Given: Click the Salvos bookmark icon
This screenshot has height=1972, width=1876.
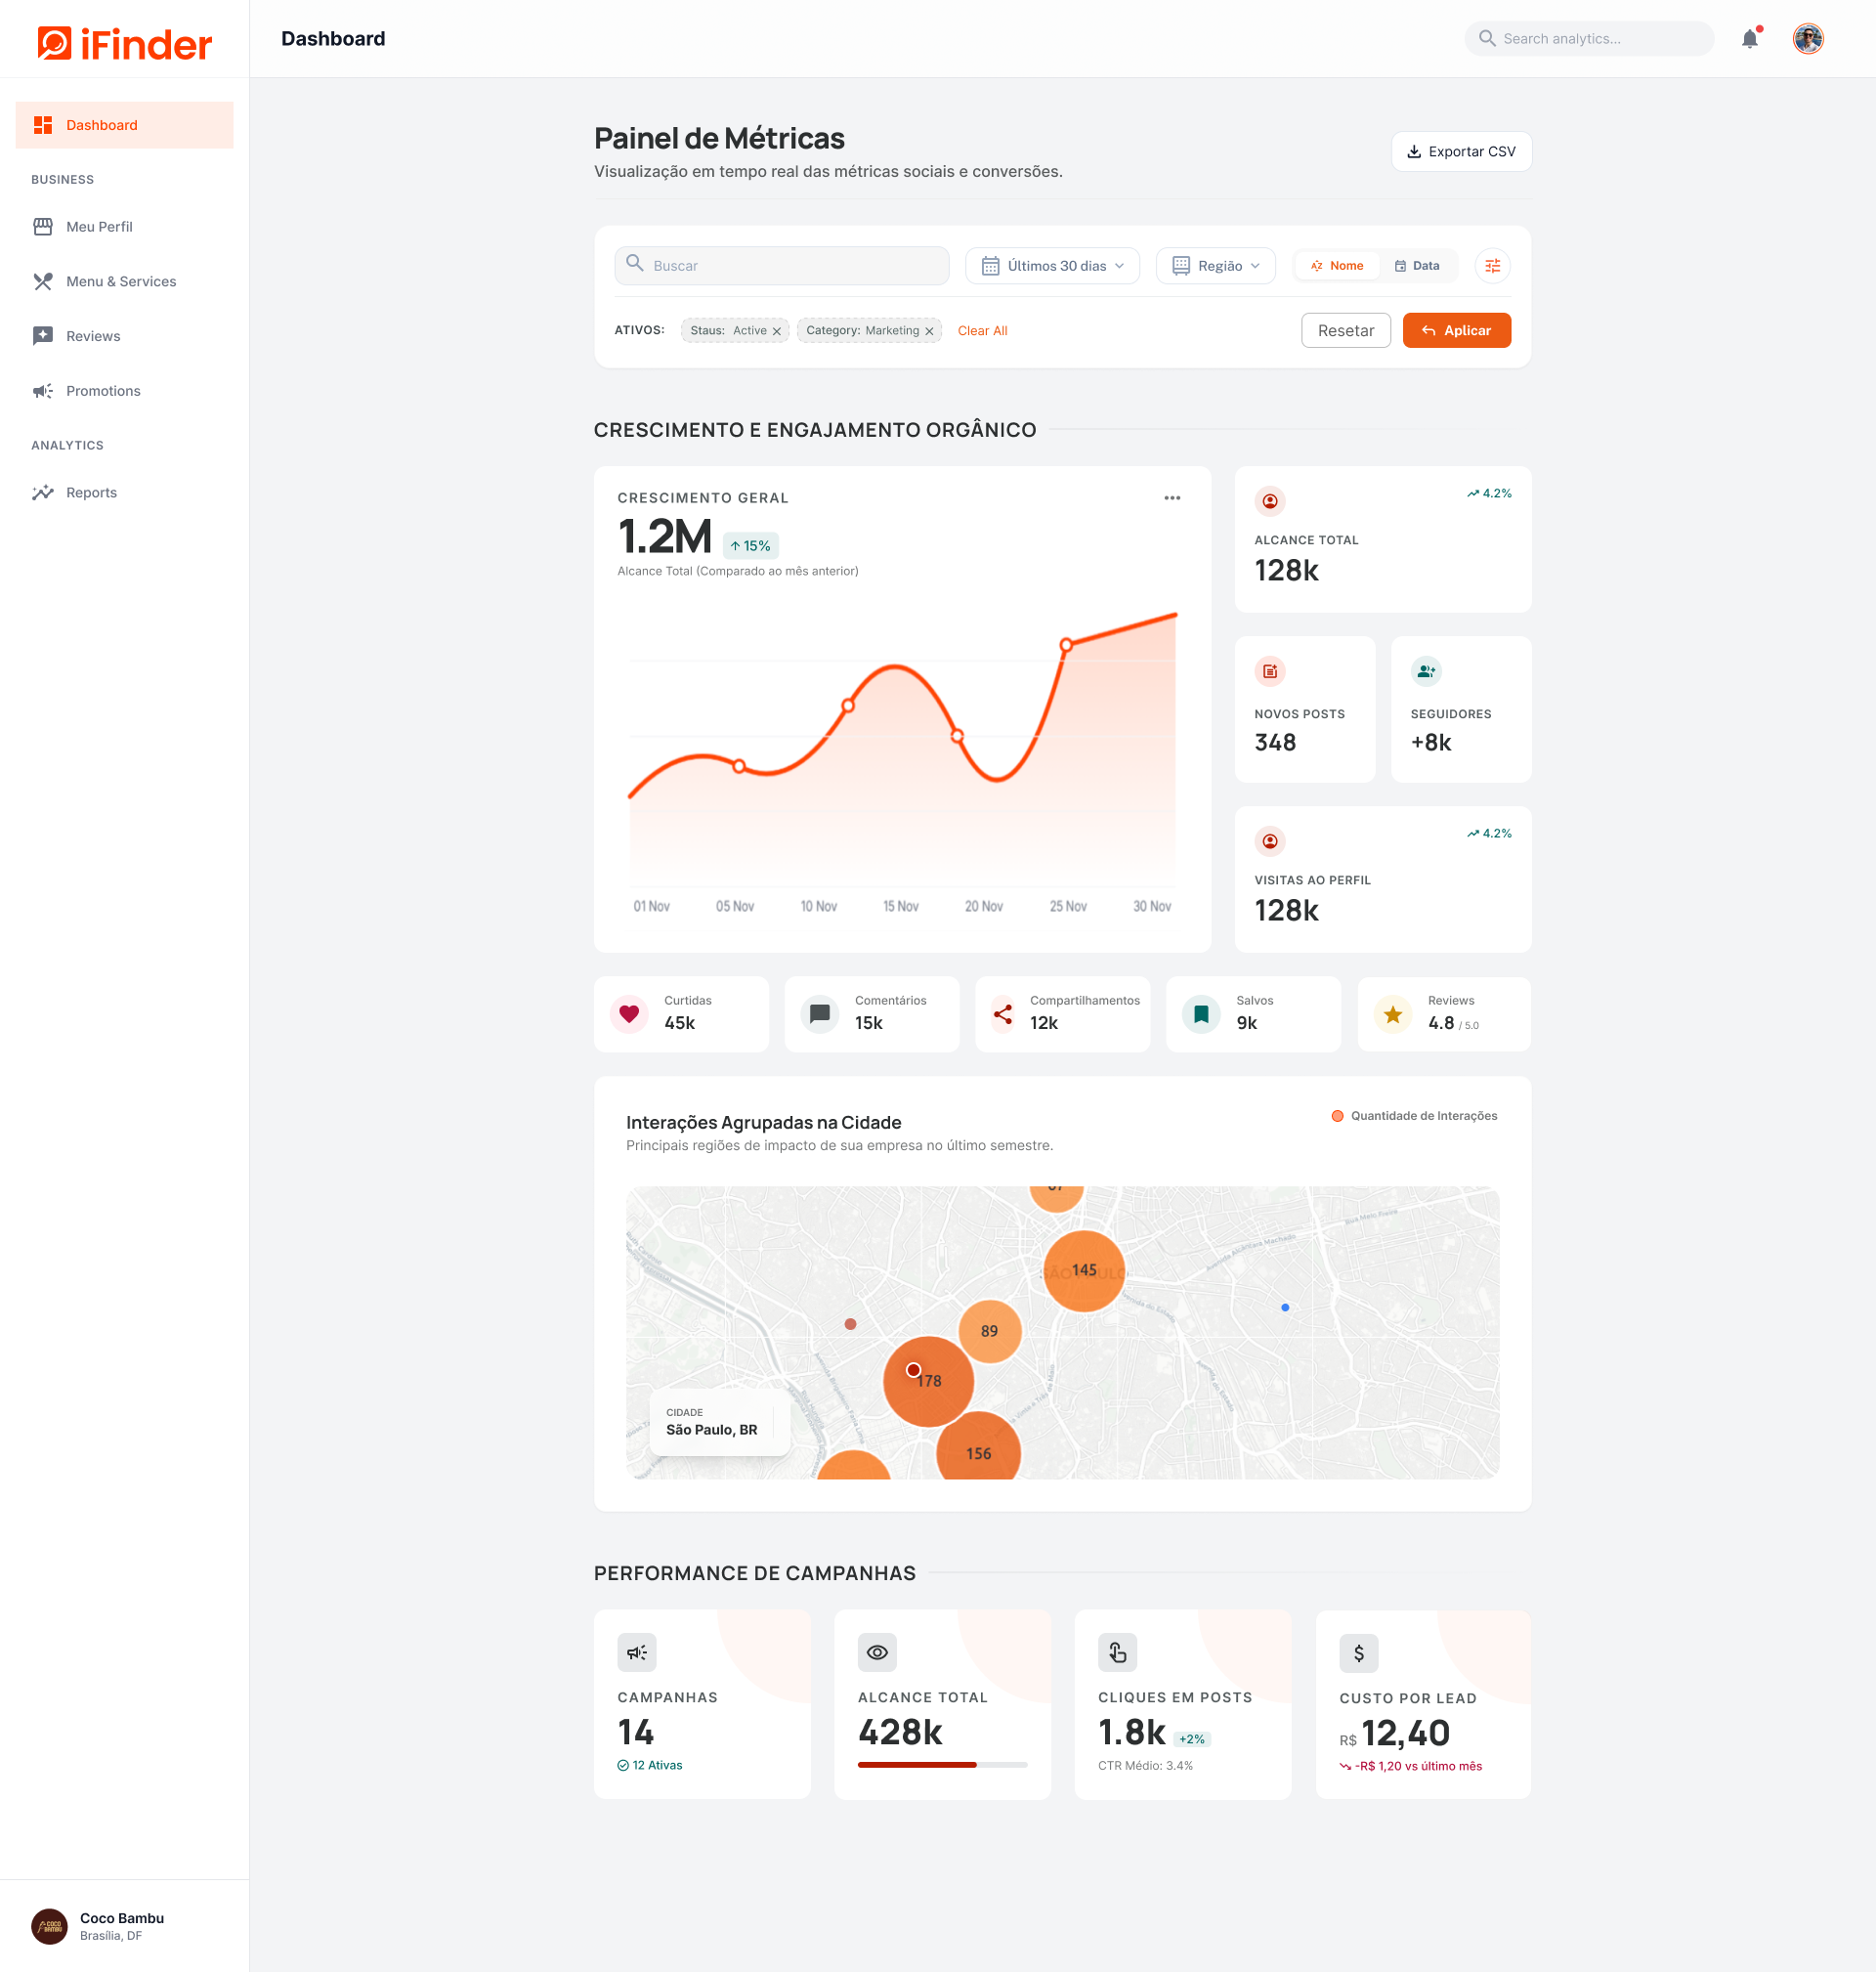Looking at the screenshot, I should (1201, 1014).
